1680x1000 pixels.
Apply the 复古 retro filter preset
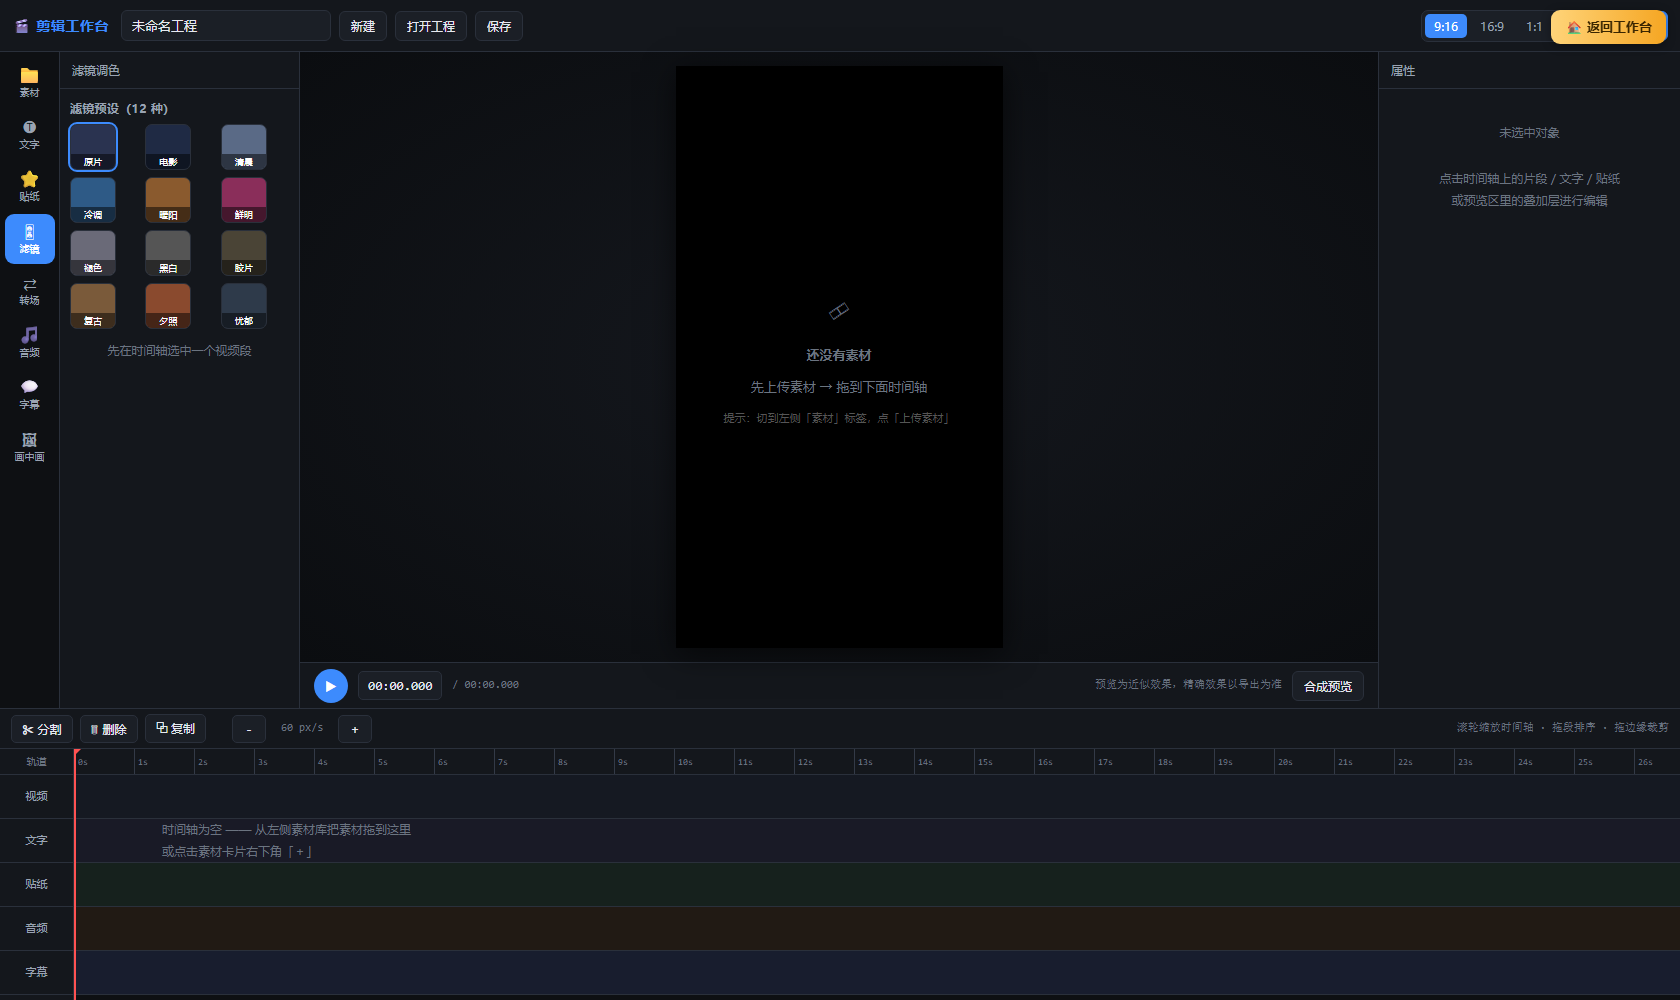click(93, 306)
